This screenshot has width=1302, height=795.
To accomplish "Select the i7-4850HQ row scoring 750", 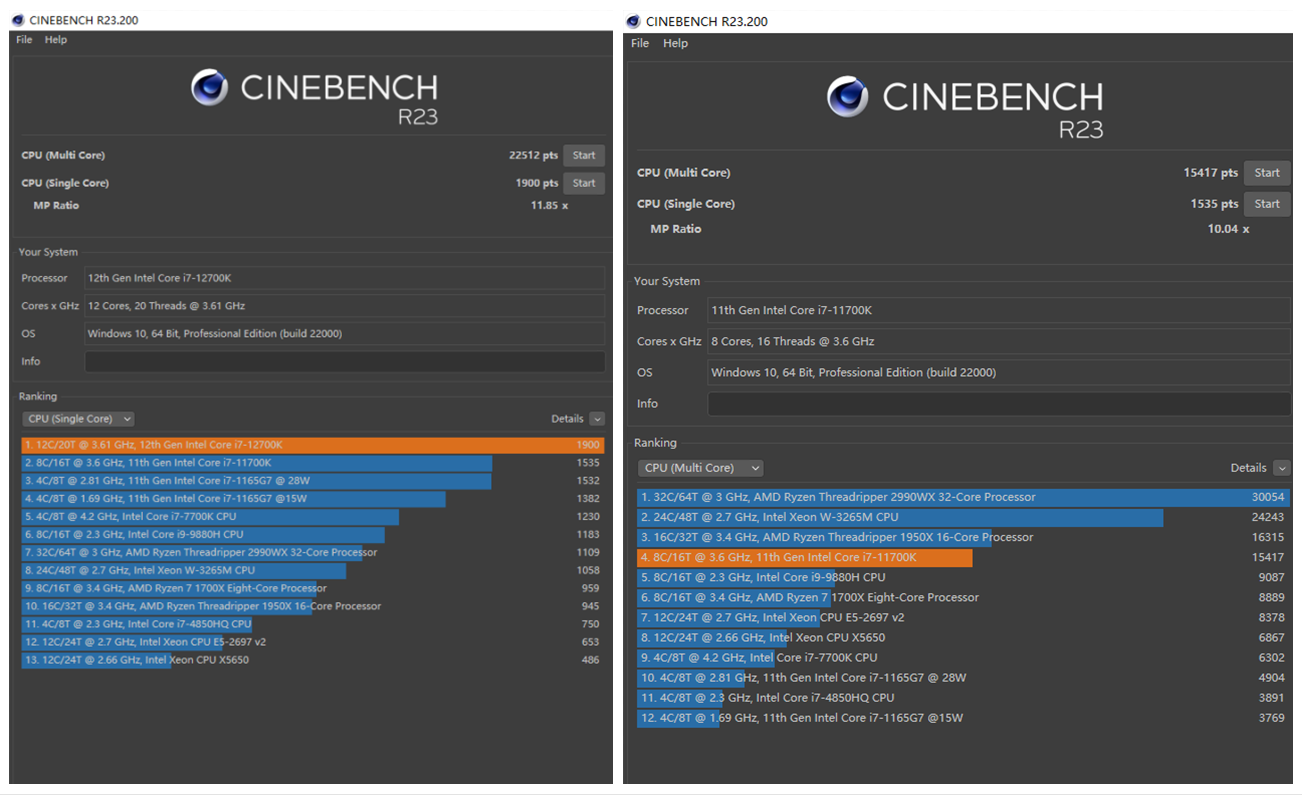I will pos(313,624).
